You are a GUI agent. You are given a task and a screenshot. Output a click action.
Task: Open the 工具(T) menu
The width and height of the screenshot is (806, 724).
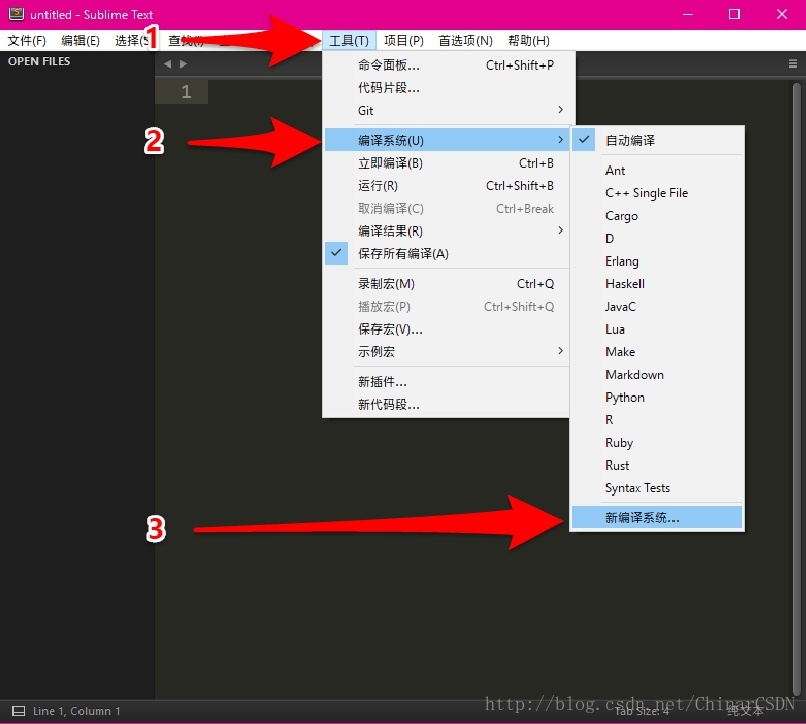pyautogui.click(x=349, y=41)
